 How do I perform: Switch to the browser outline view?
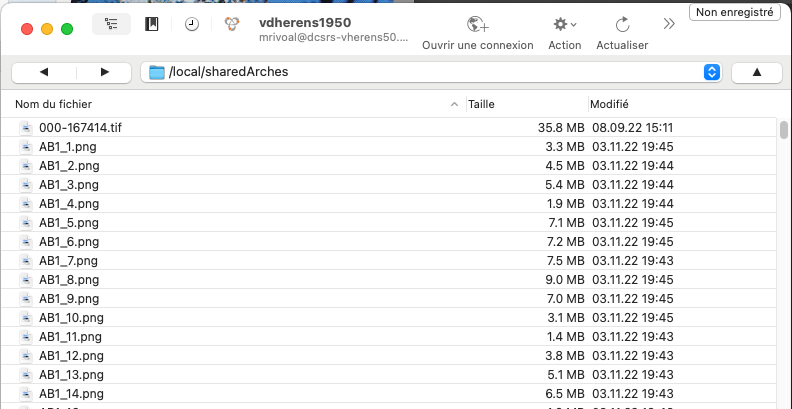(x=111, y=24)
